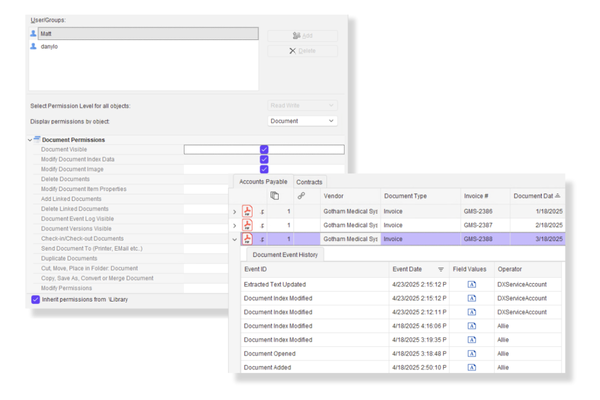Switch to the Contracts tab

309,182
